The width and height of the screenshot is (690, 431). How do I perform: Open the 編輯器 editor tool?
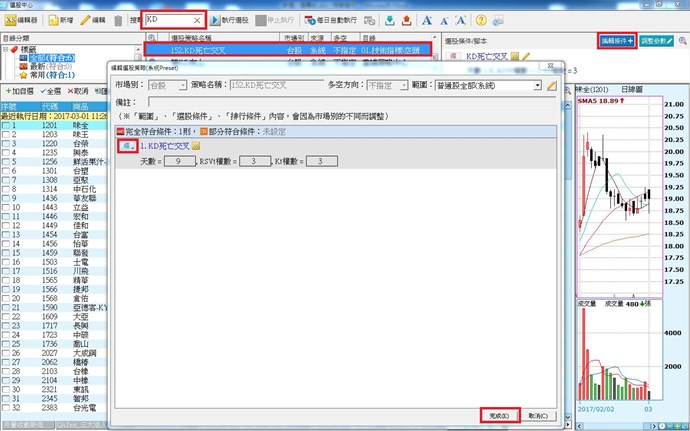click(x=22, y=20)
